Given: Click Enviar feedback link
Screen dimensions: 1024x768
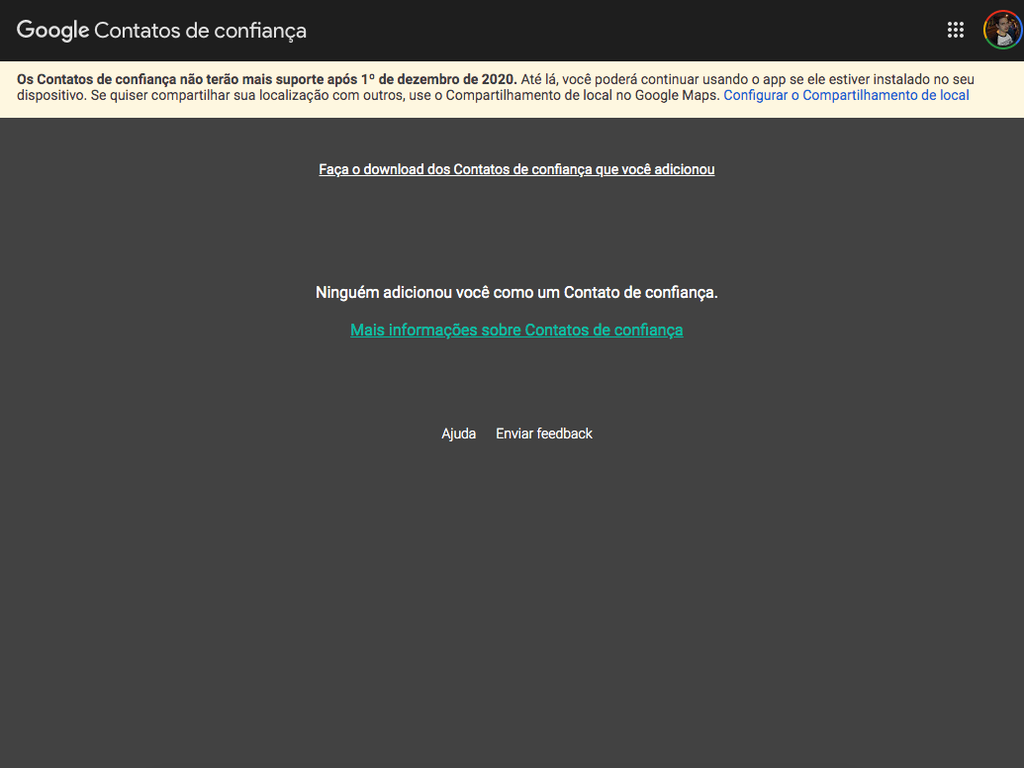Looking at the screenshot, I should pos(544,434).
